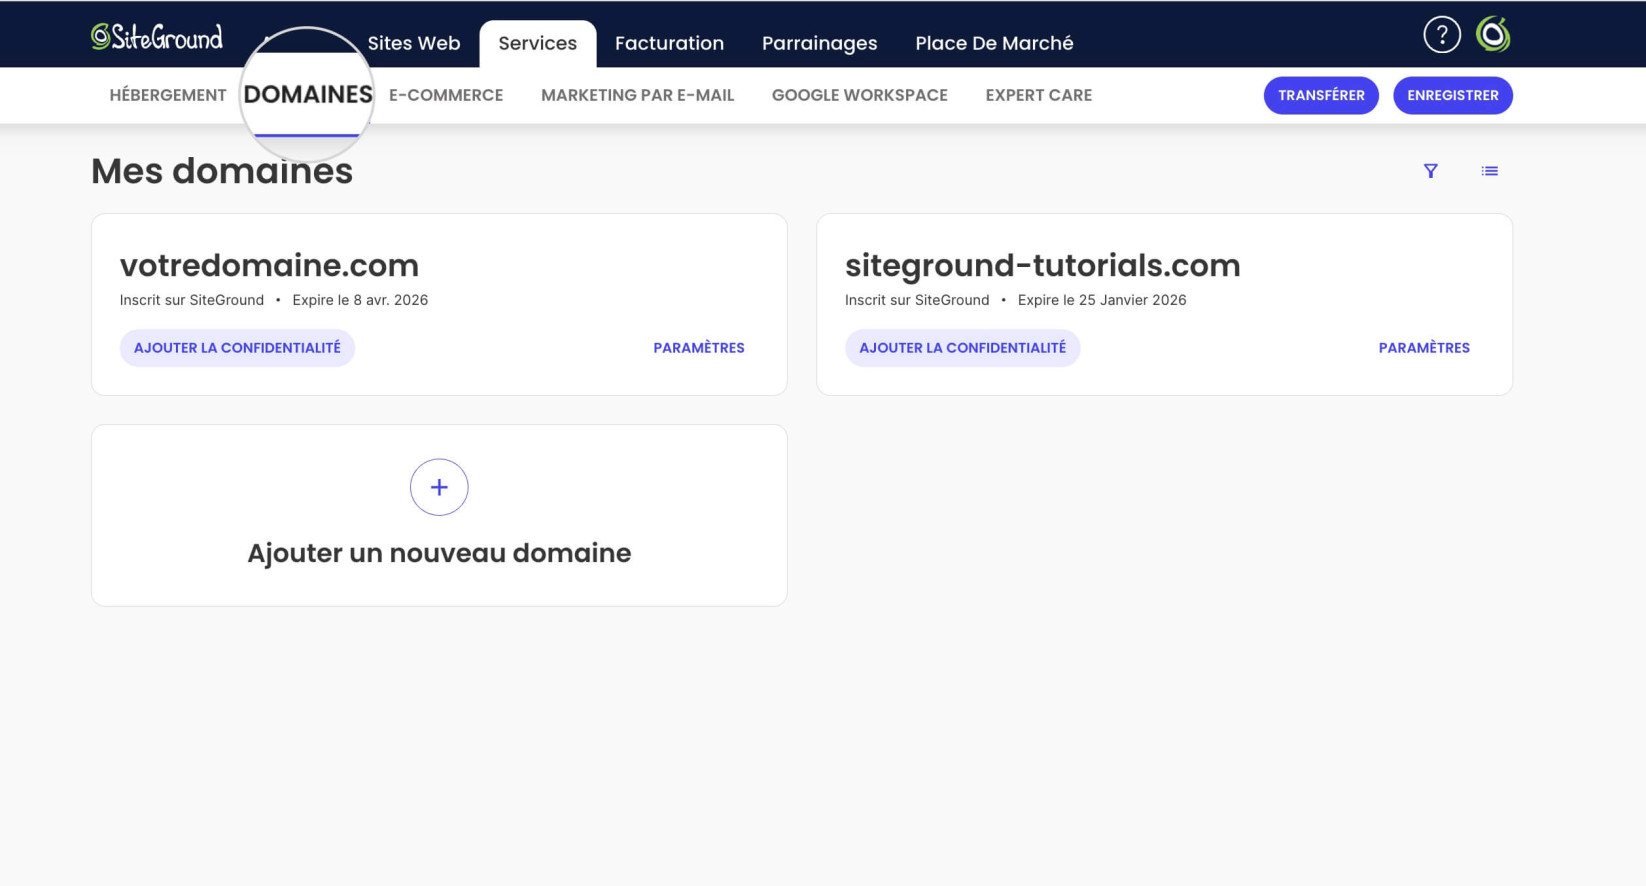Open the Google Workspace sub-tab
This screenshot has width=1646, height=886.
(x=859, y=95)
